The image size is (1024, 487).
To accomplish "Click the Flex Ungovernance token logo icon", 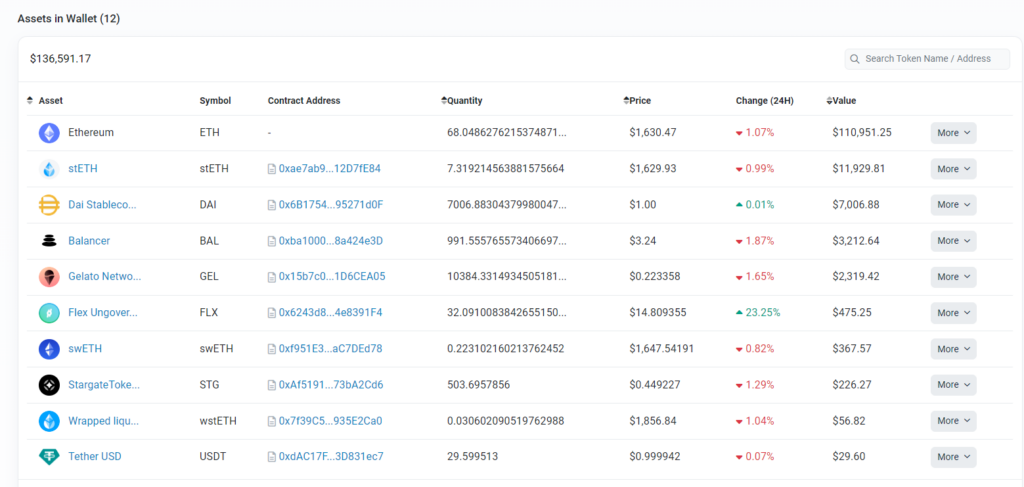I will pyautogui.click(x=49, y=313).
